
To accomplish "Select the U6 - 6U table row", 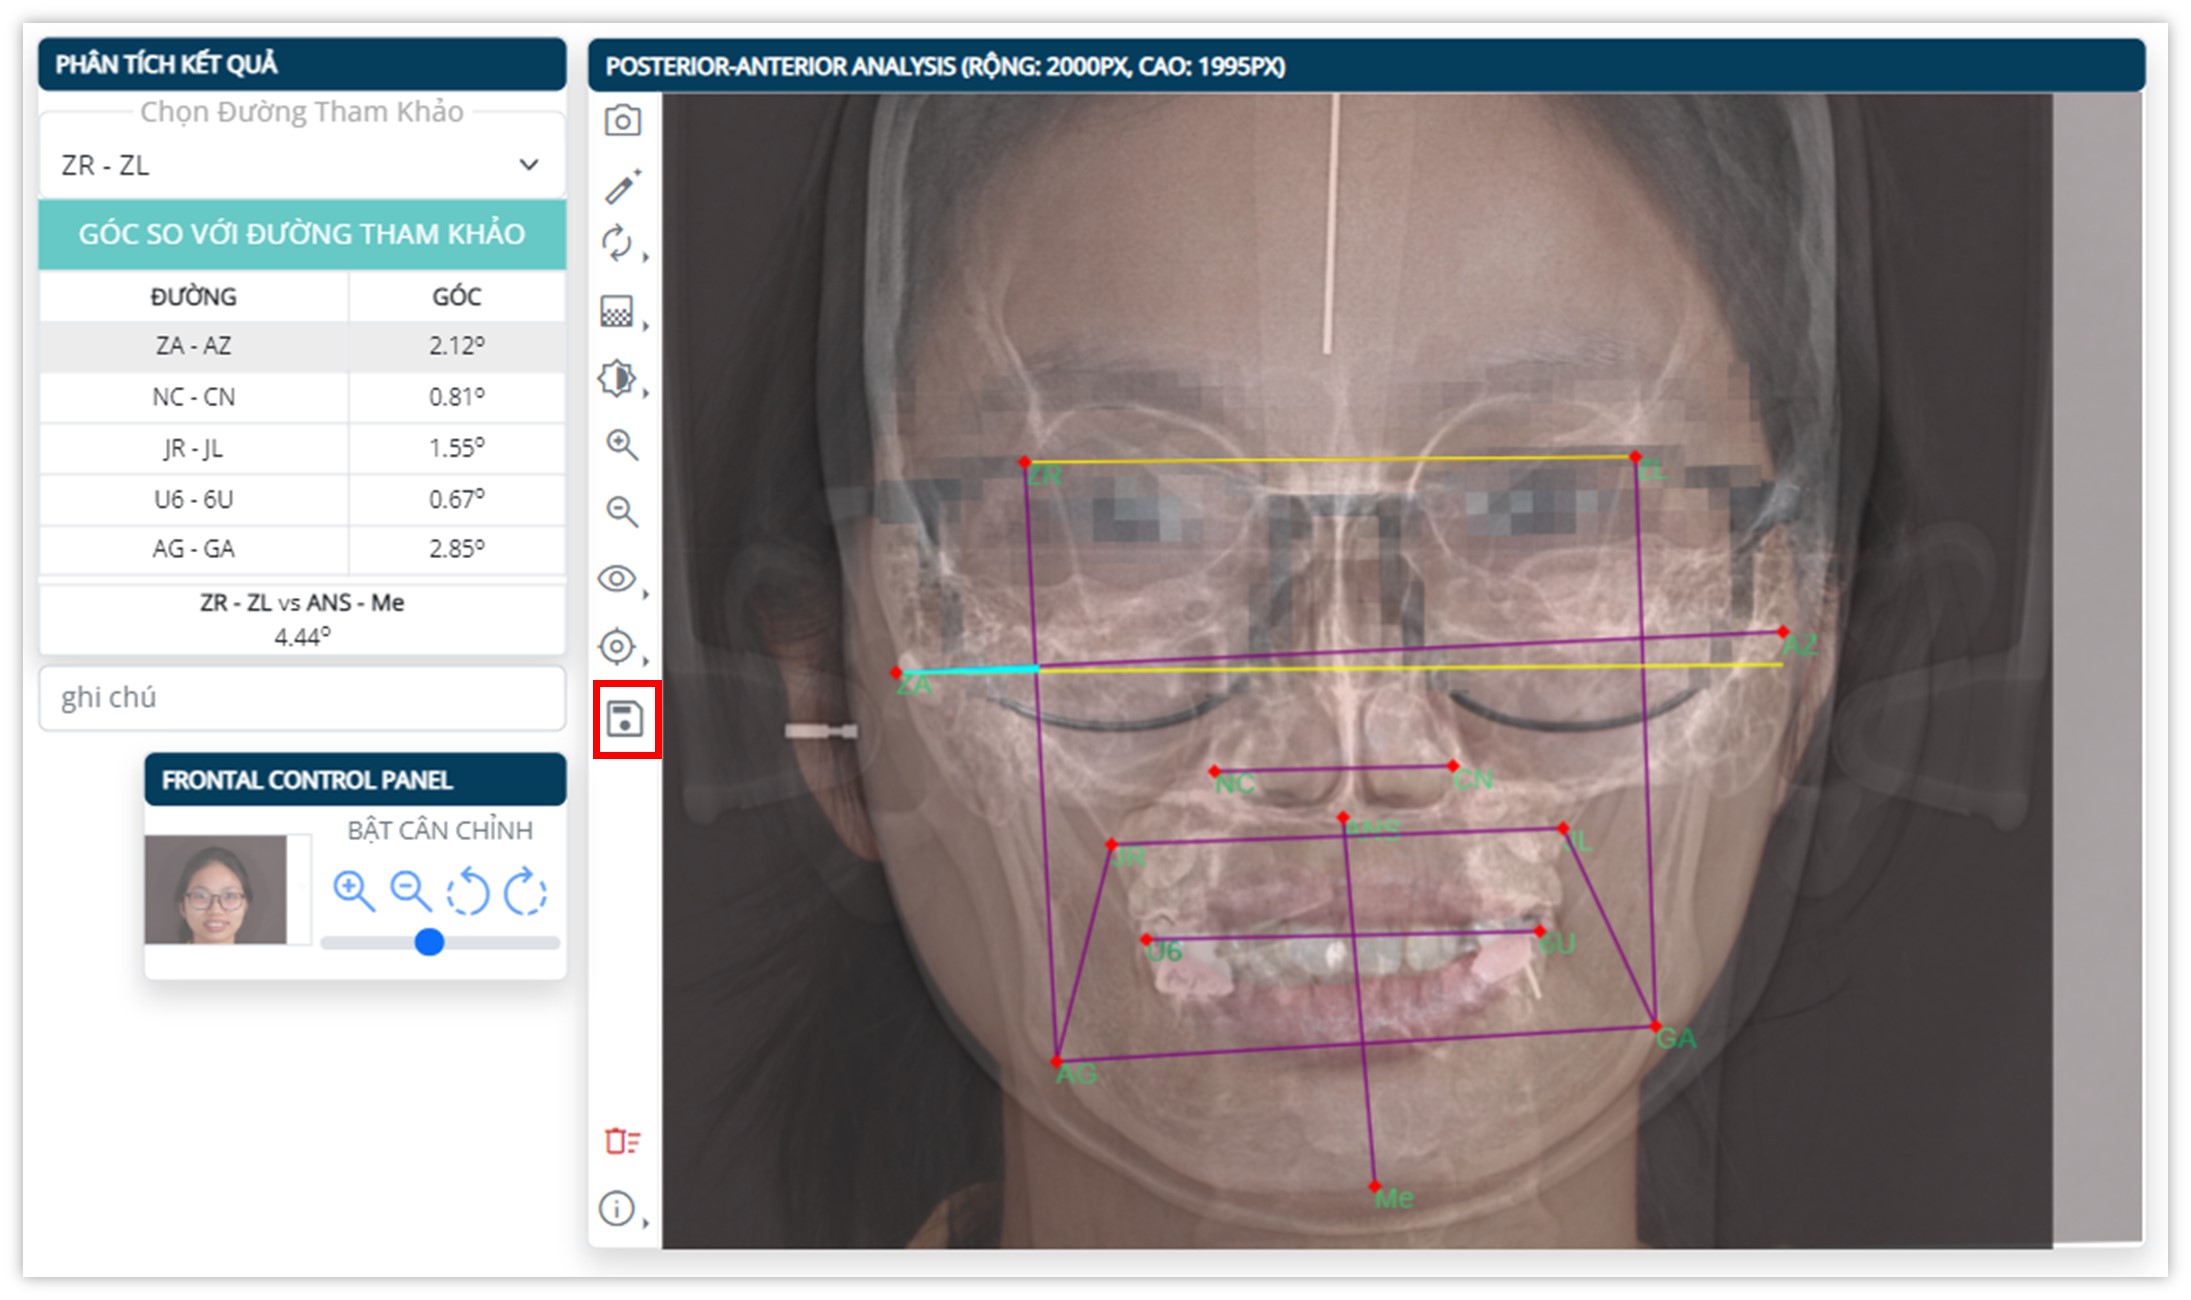I will tap(301, 499).
